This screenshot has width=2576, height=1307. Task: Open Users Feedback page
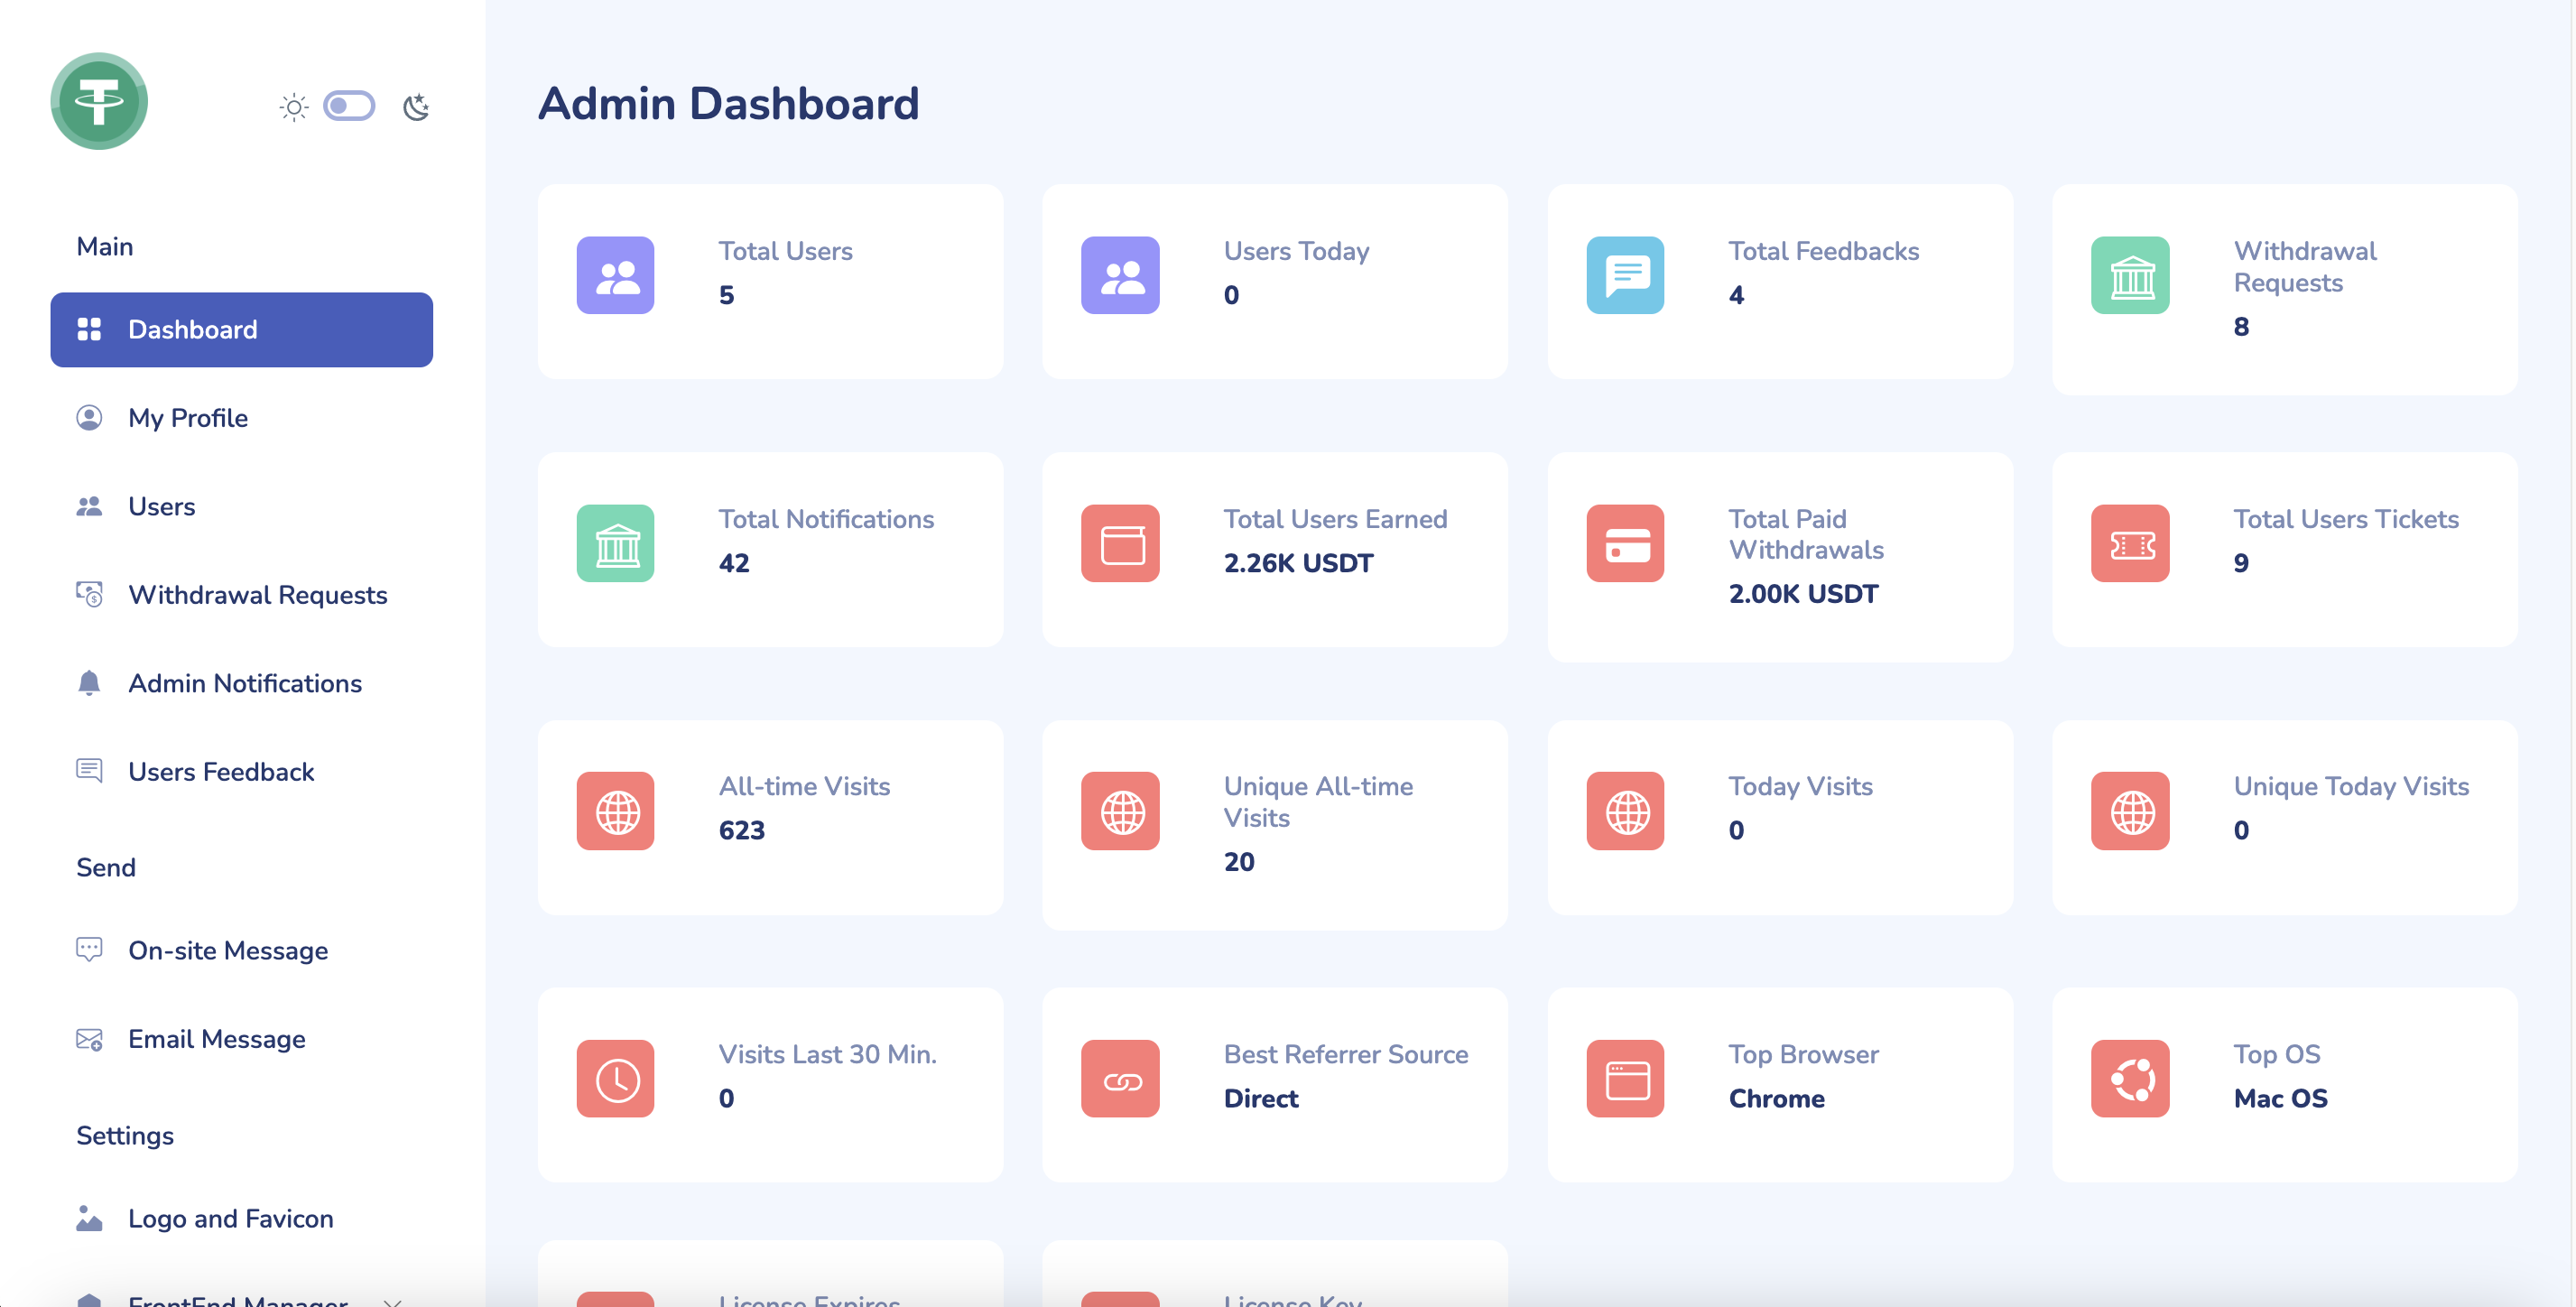[x=221, y=772]
